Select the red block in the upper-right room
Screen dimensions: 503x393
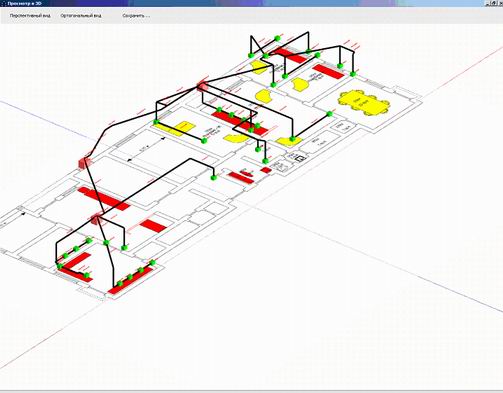(x=328, y=72)
